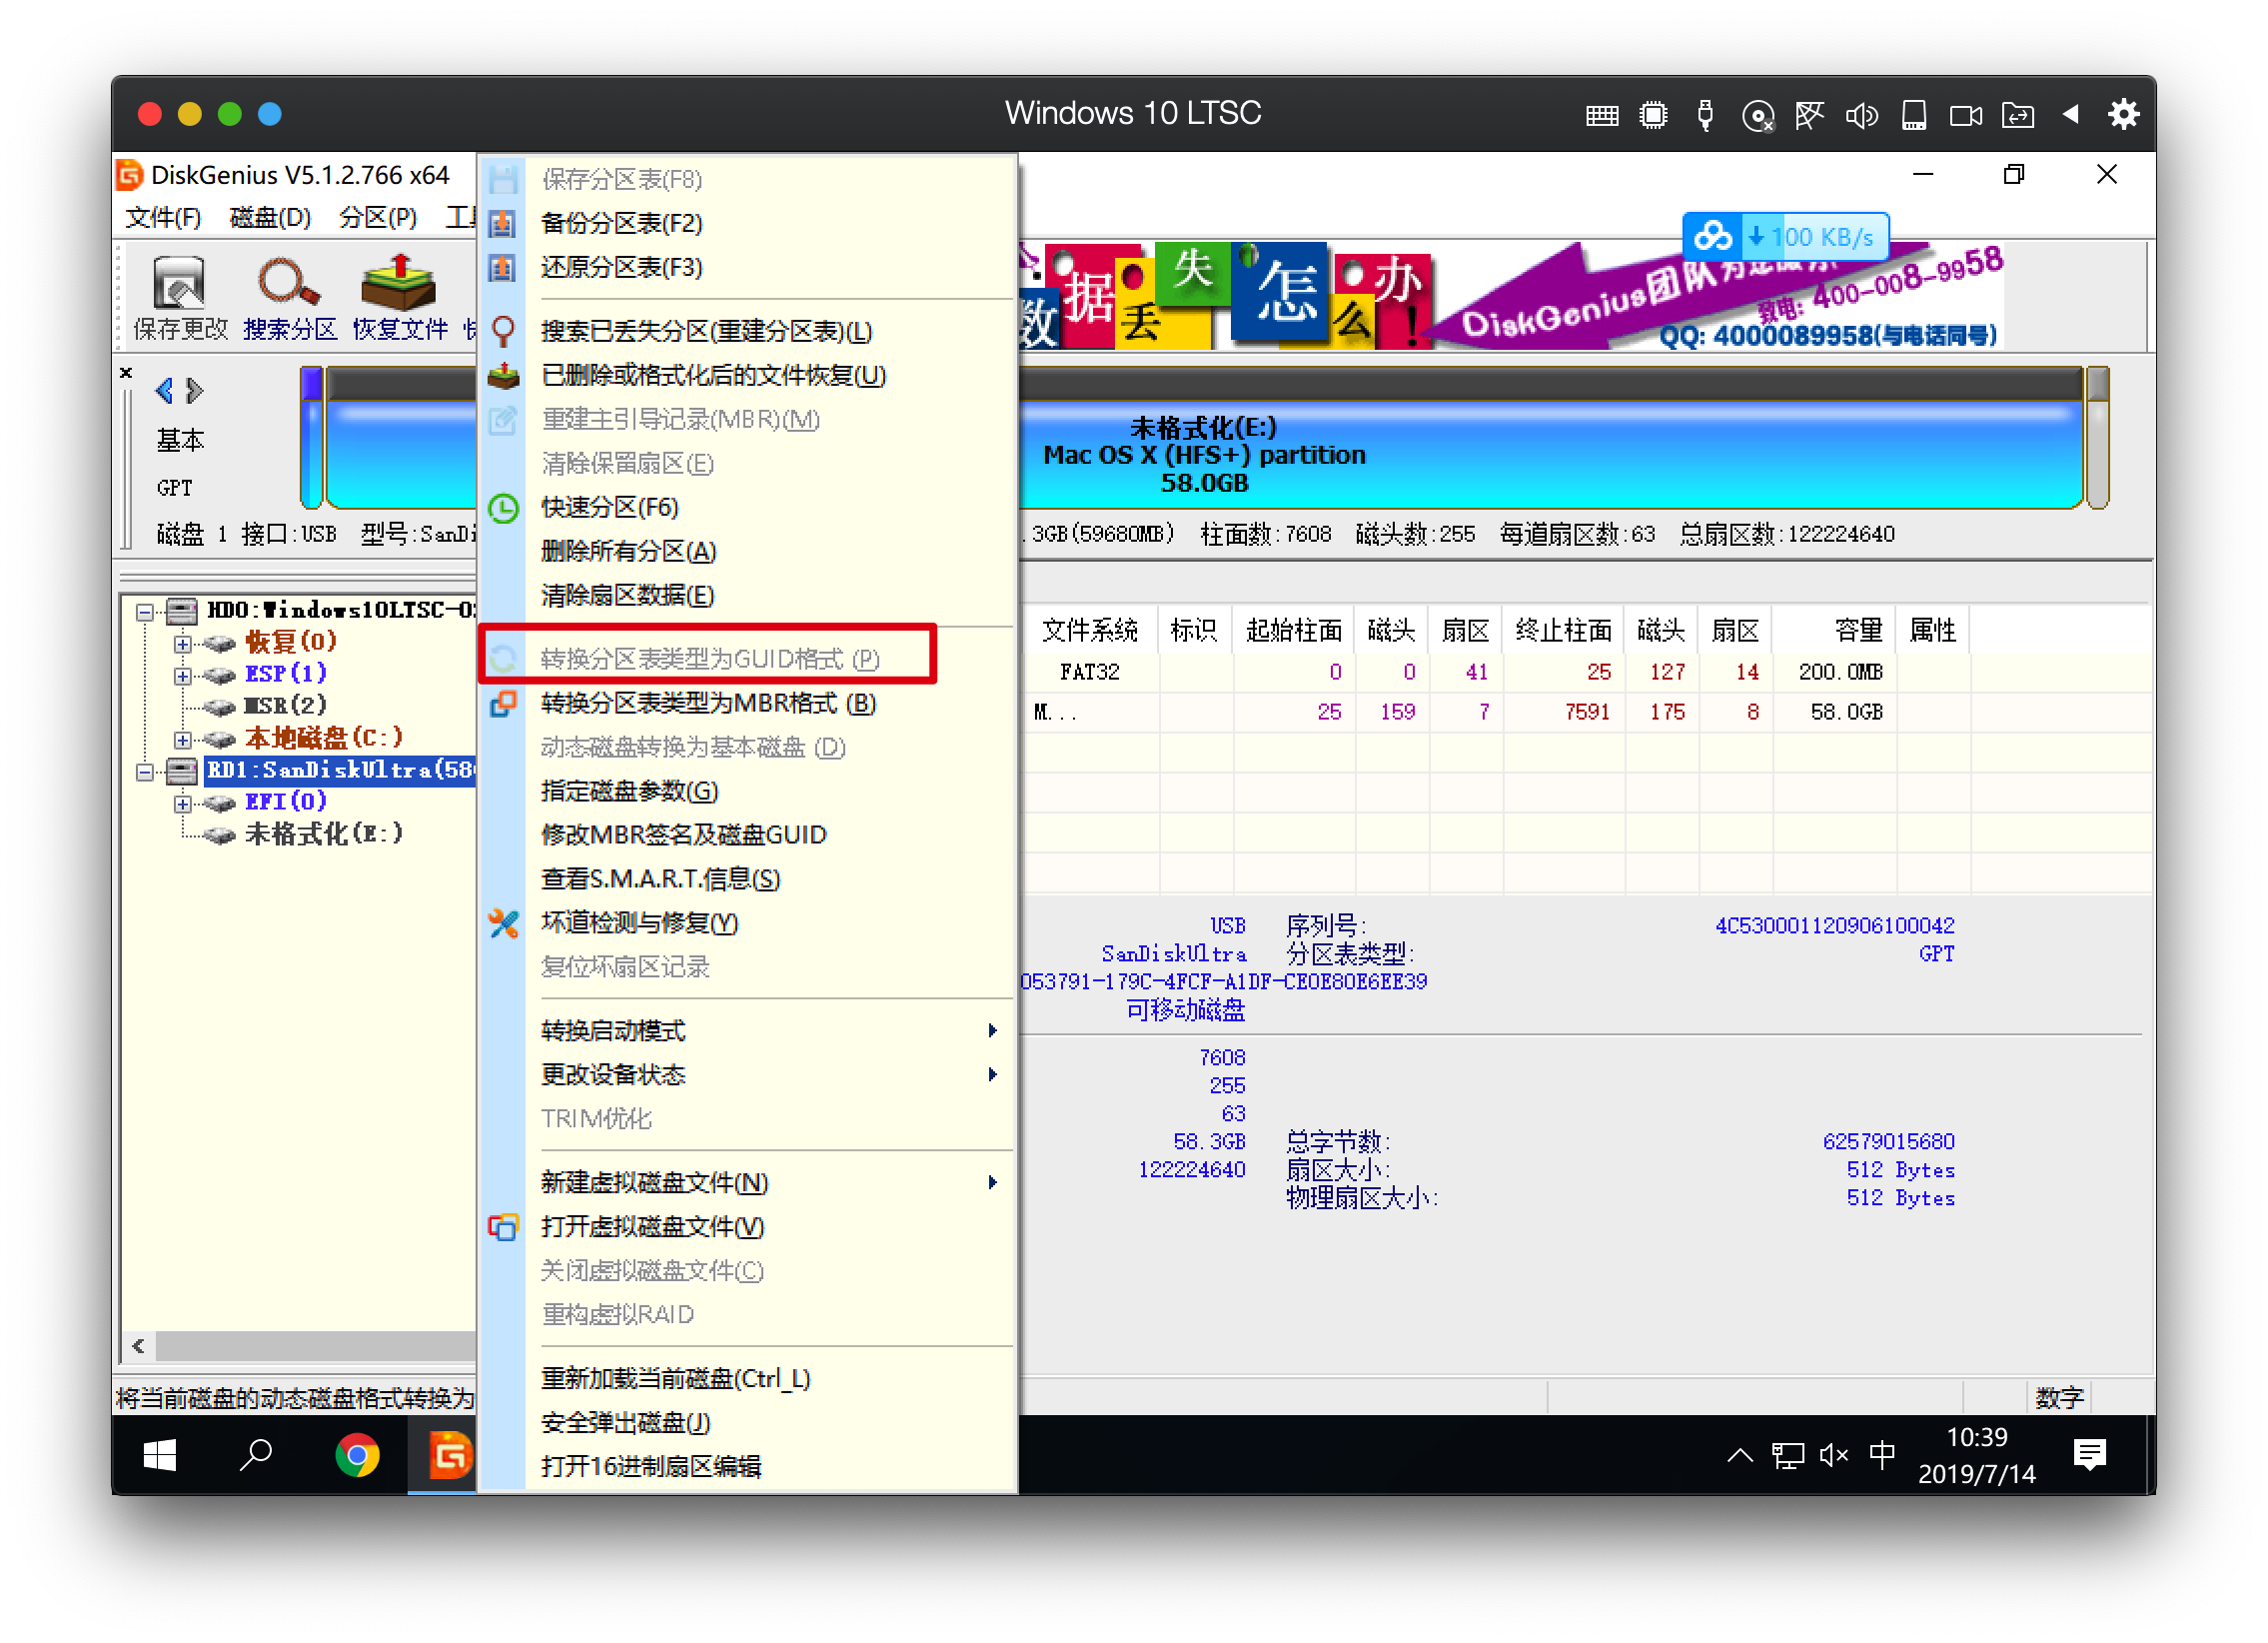The image size is (2268, 1643).
Task: Click the 恢复文件 toolbar icon
Action: tap(399, 297)
